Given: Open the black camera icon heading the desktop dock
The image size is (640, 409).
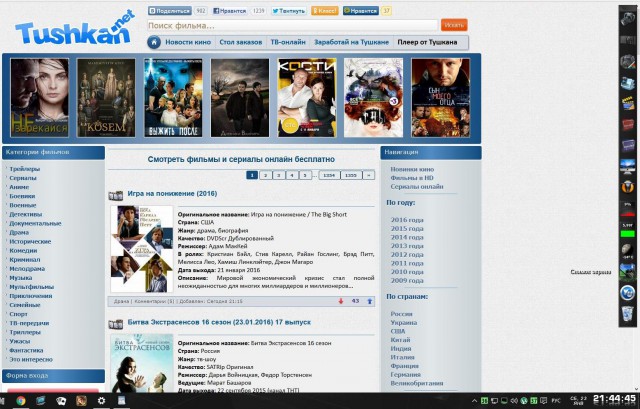Looking at the screenshot, I should click(627, 18).
